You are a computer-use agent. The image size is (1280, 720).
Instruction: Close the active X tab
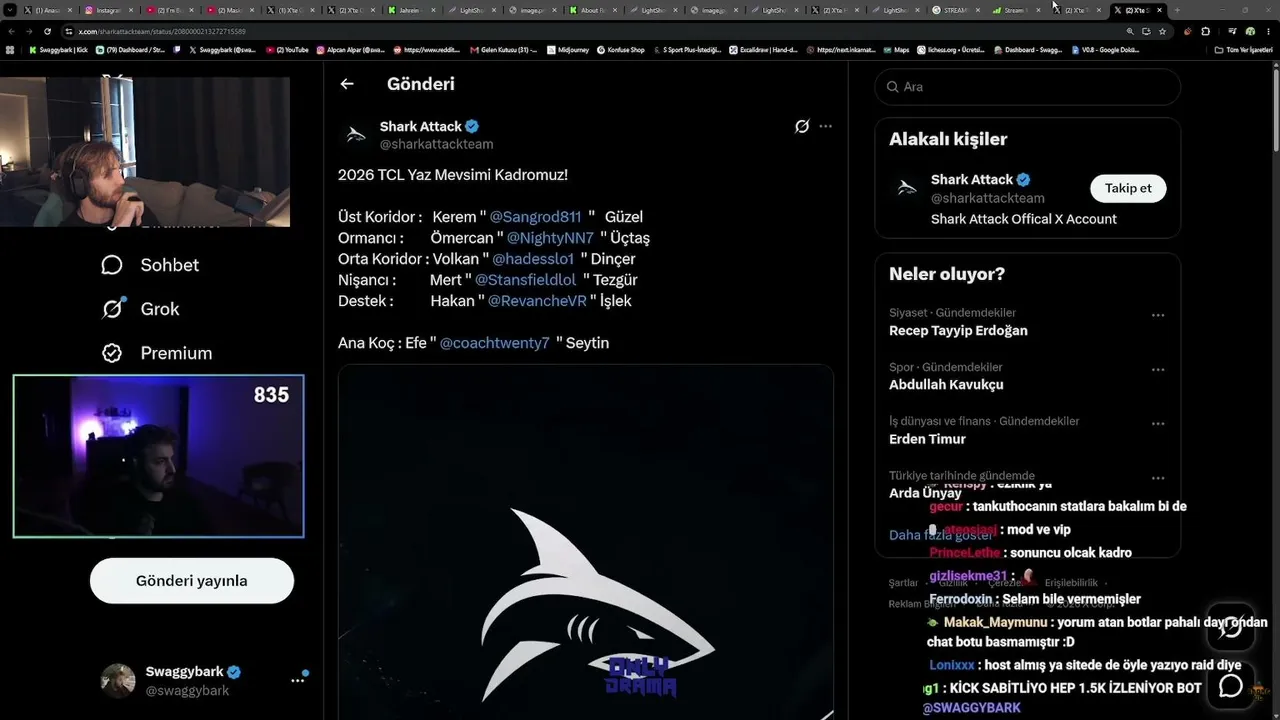(x=1160, y=10)
